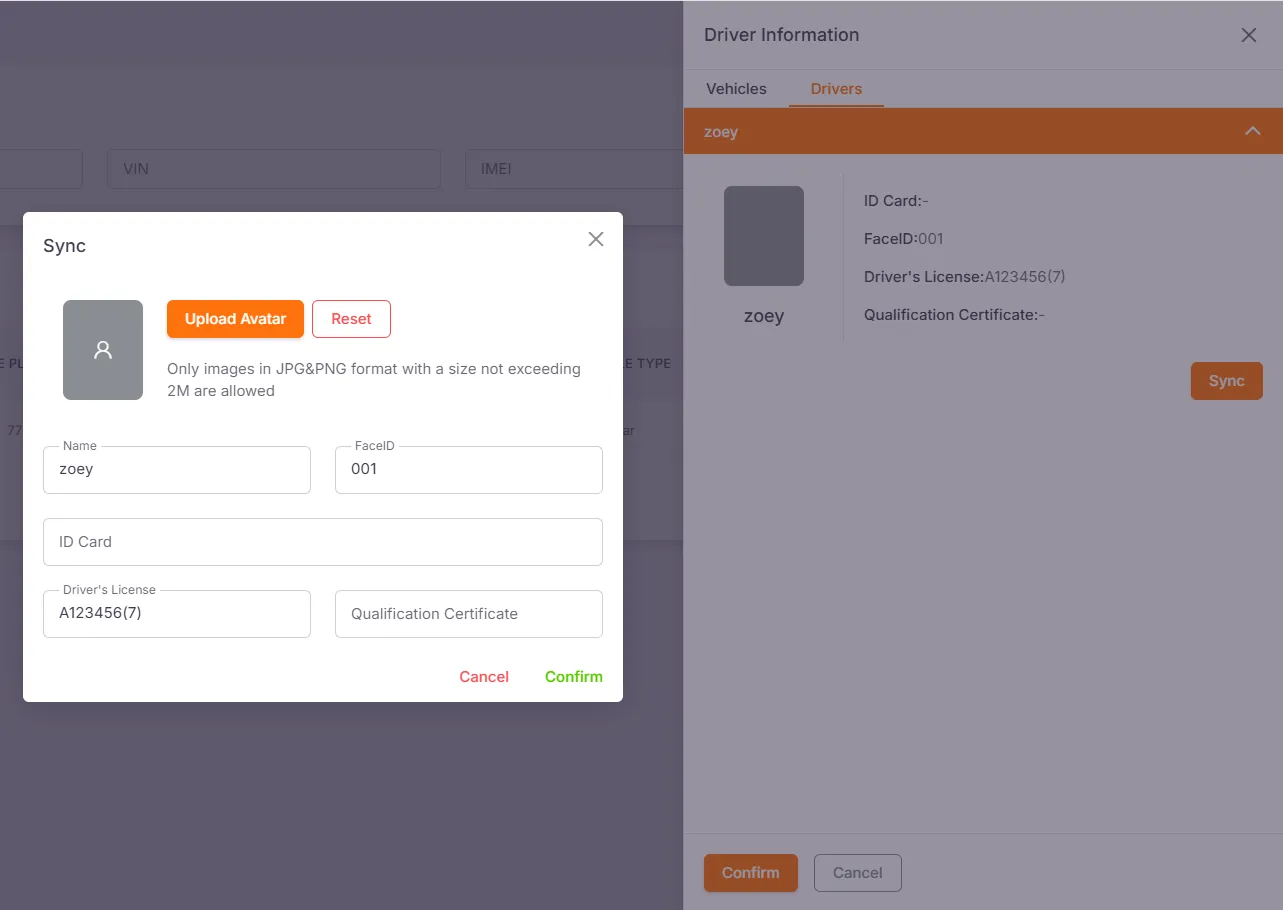
Task: Switch to the Vehicles tab
Action: point(736,89)
